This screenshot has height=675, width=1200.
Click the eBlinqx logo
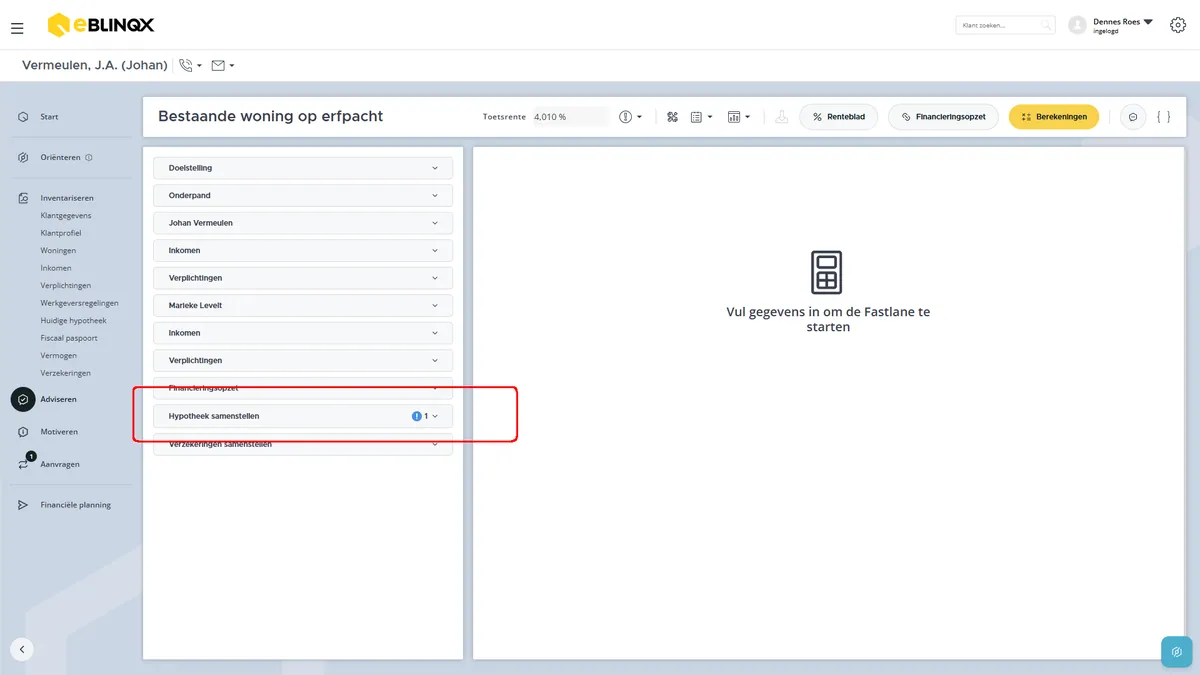[101, 25]
